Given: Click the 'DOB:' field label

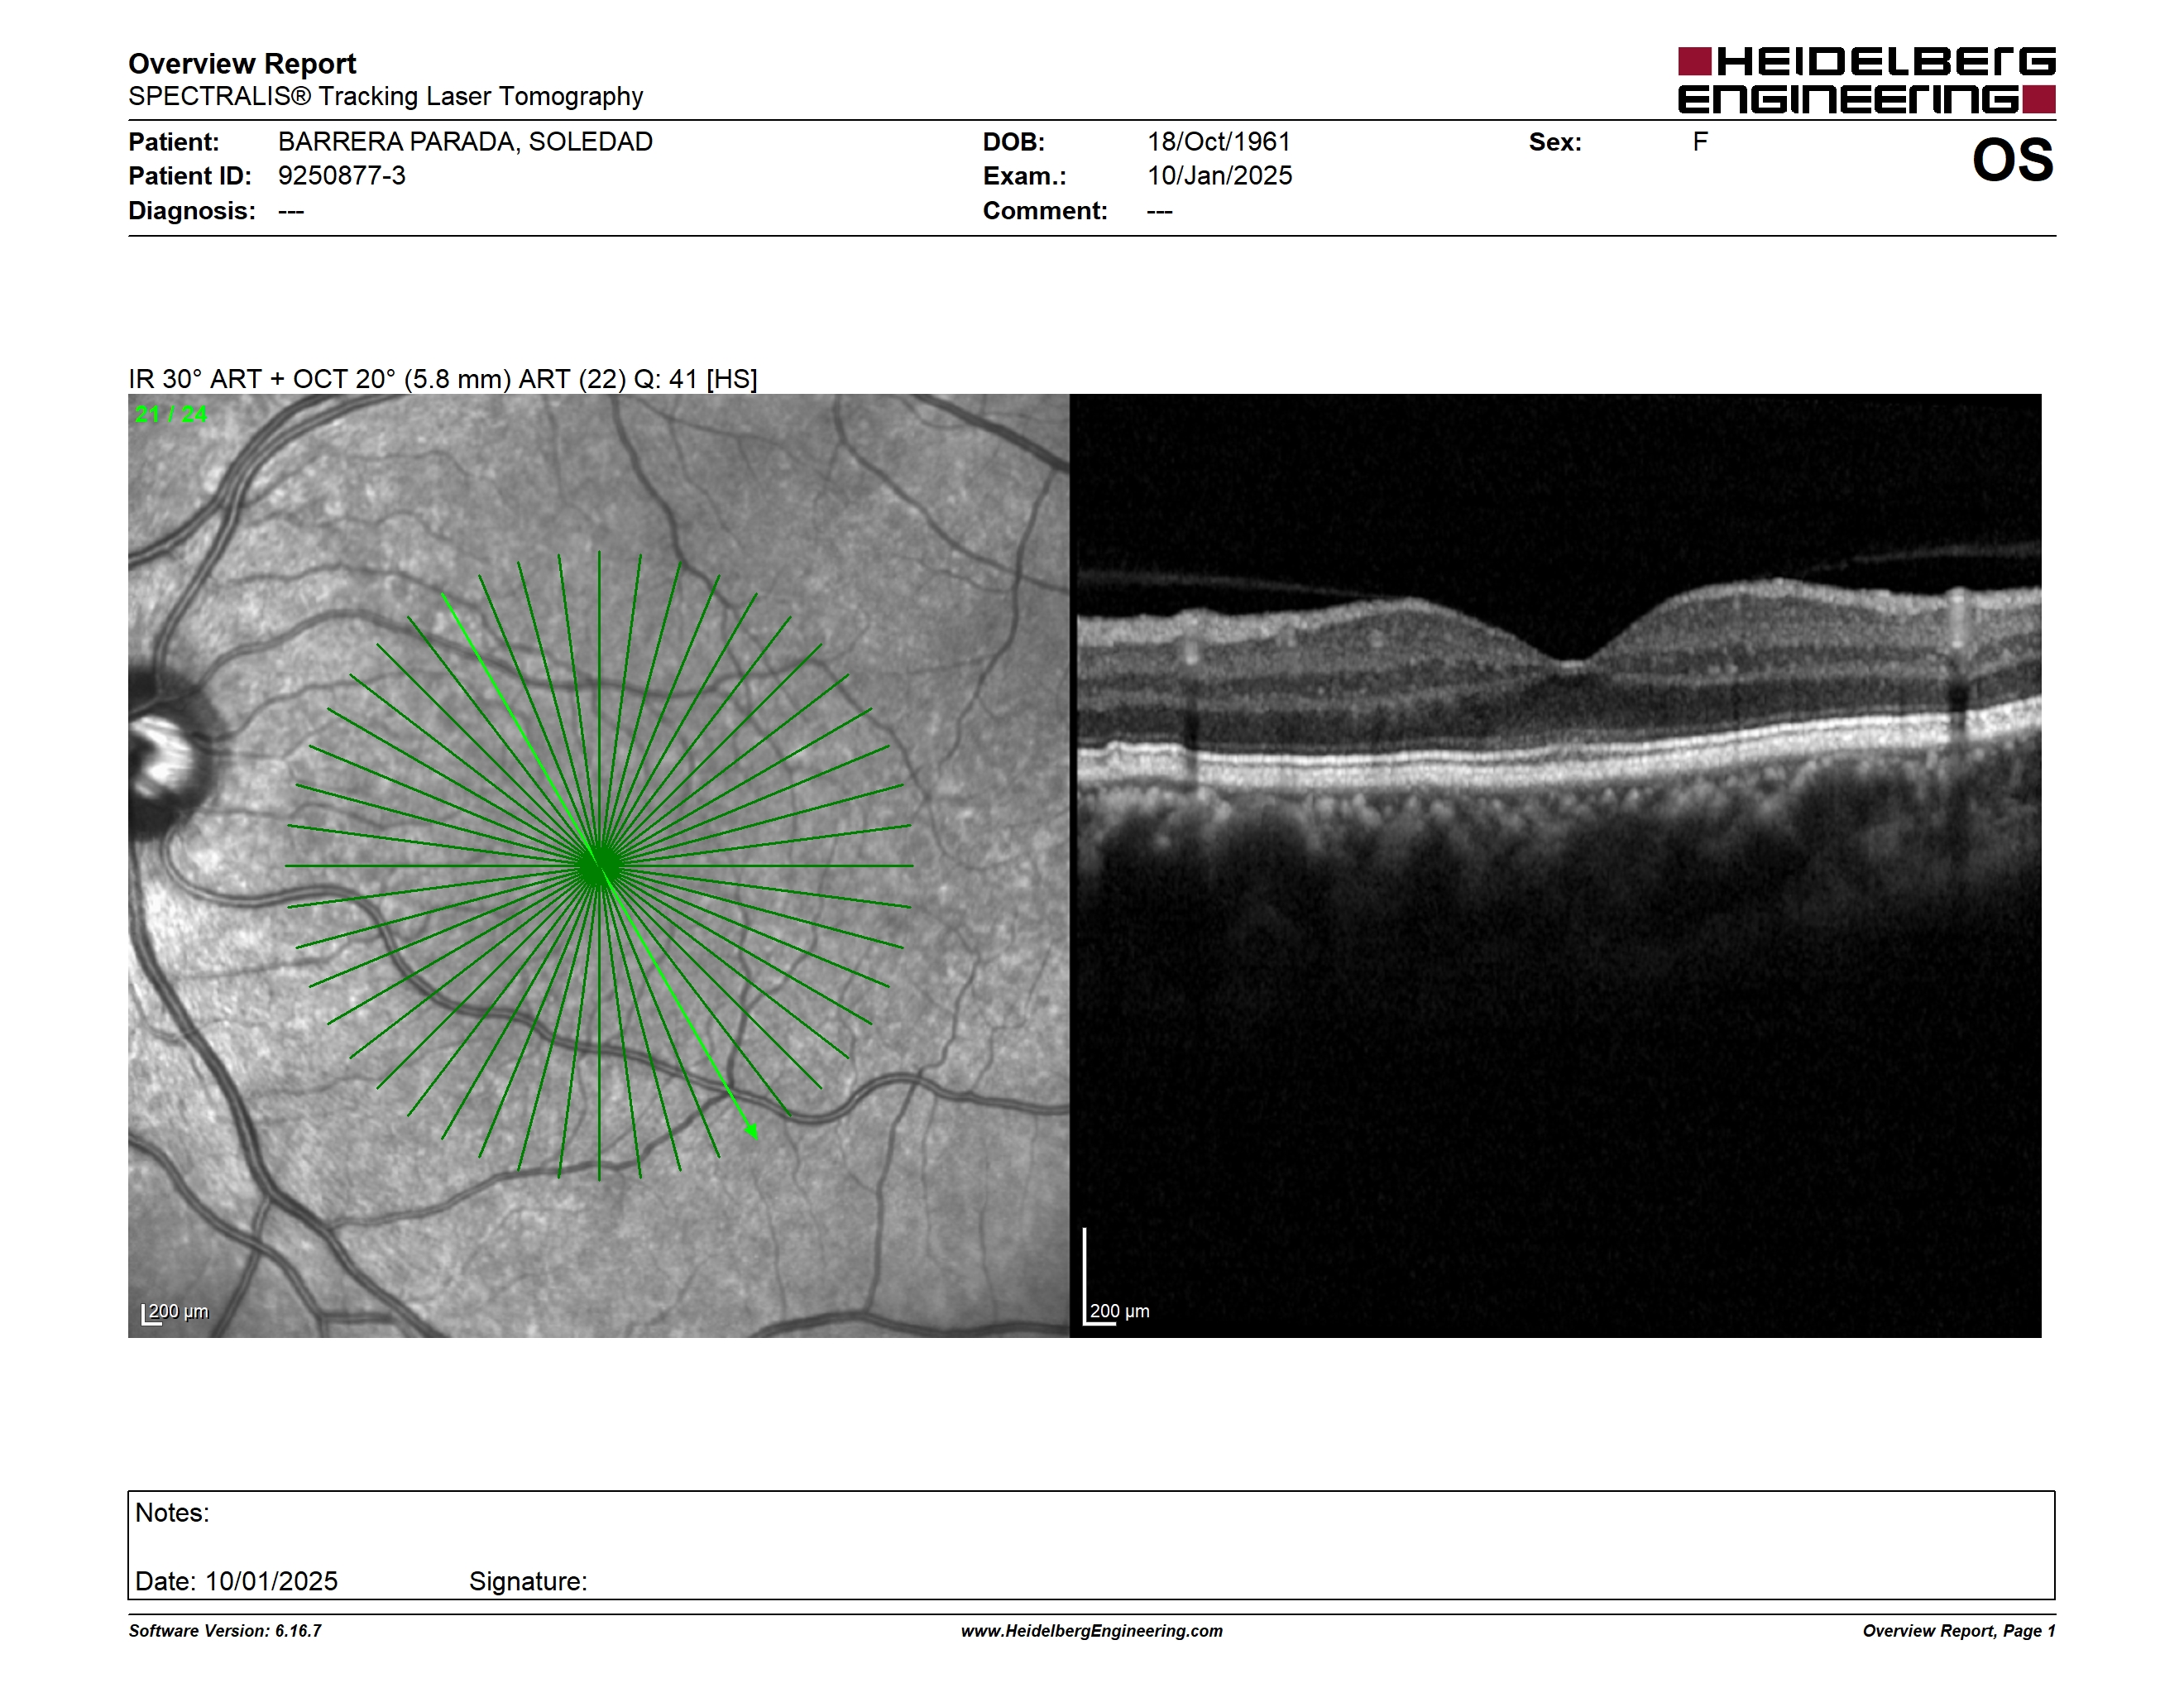Looking at the screenshot, I should pos(1014,142).
